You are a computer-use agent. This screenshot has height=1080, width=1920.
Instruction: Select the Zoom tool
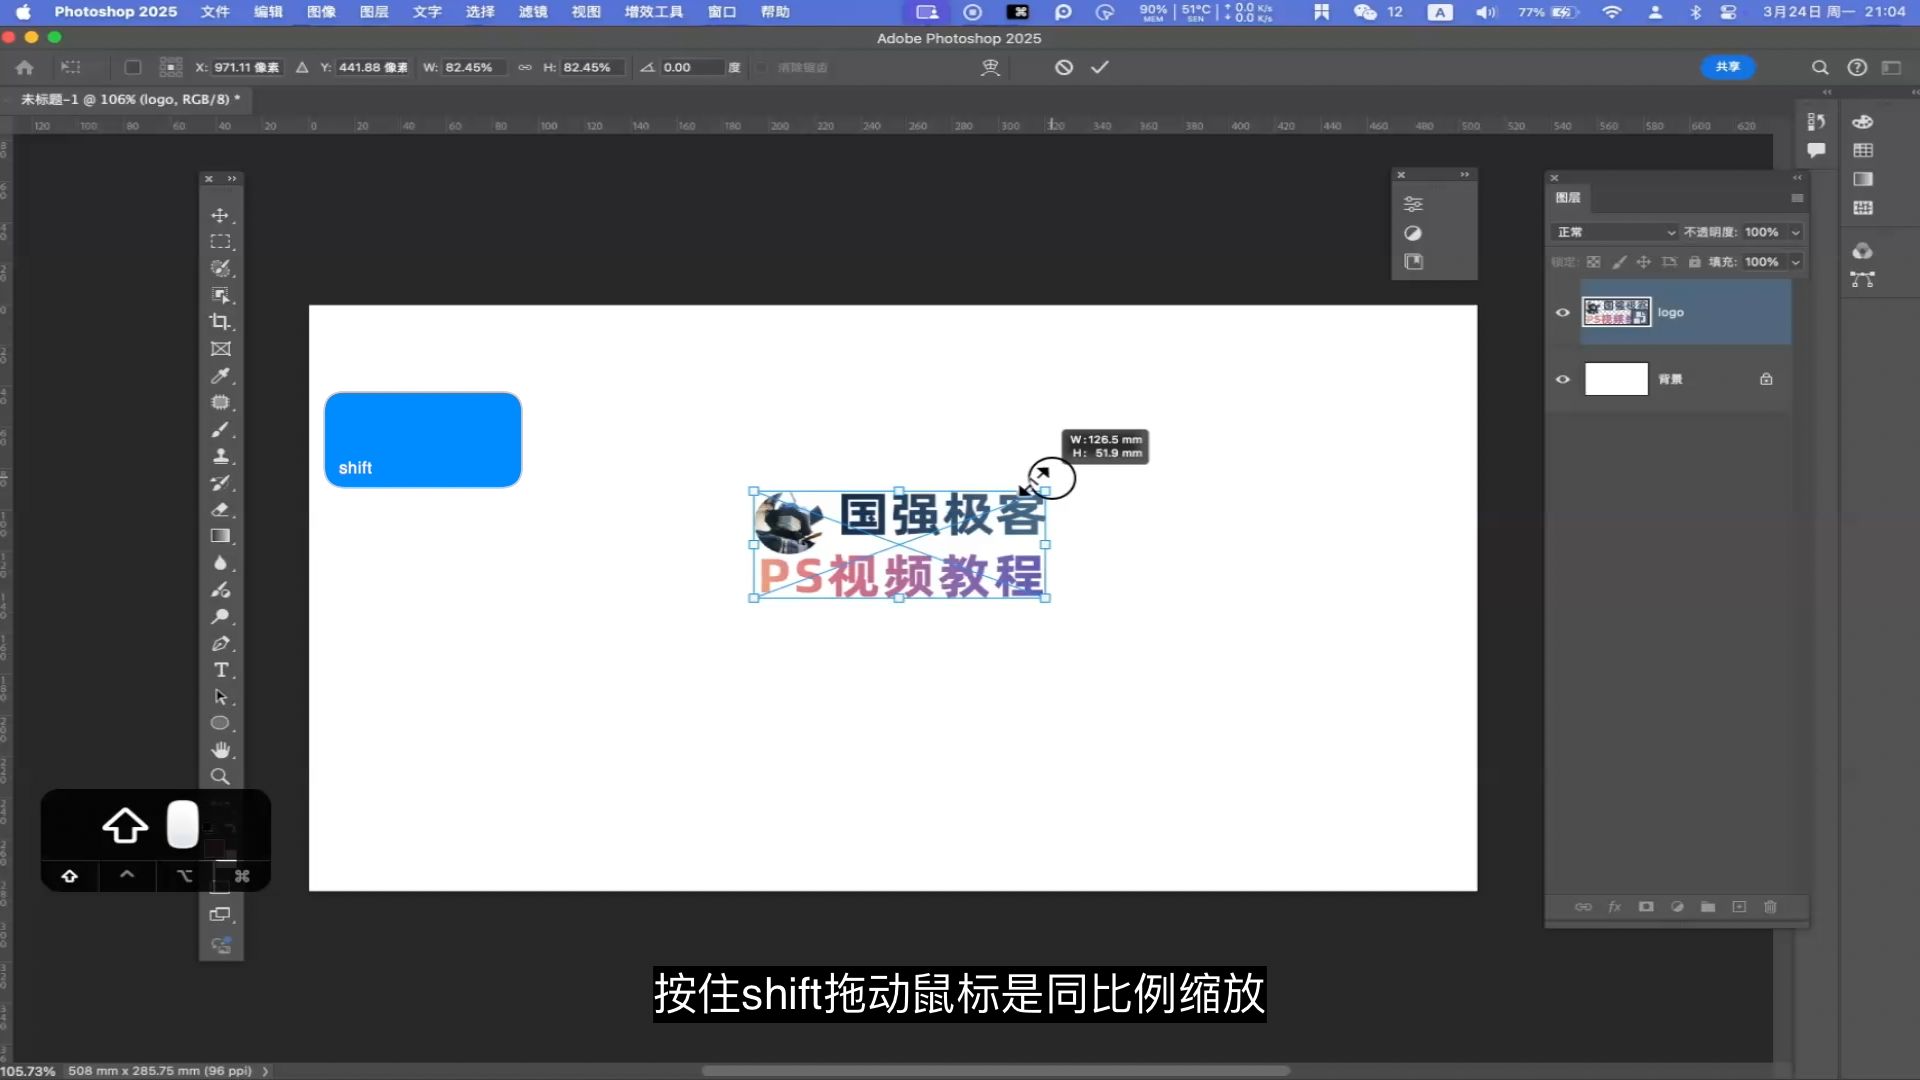pyautogui.click(x=220, y=777)
